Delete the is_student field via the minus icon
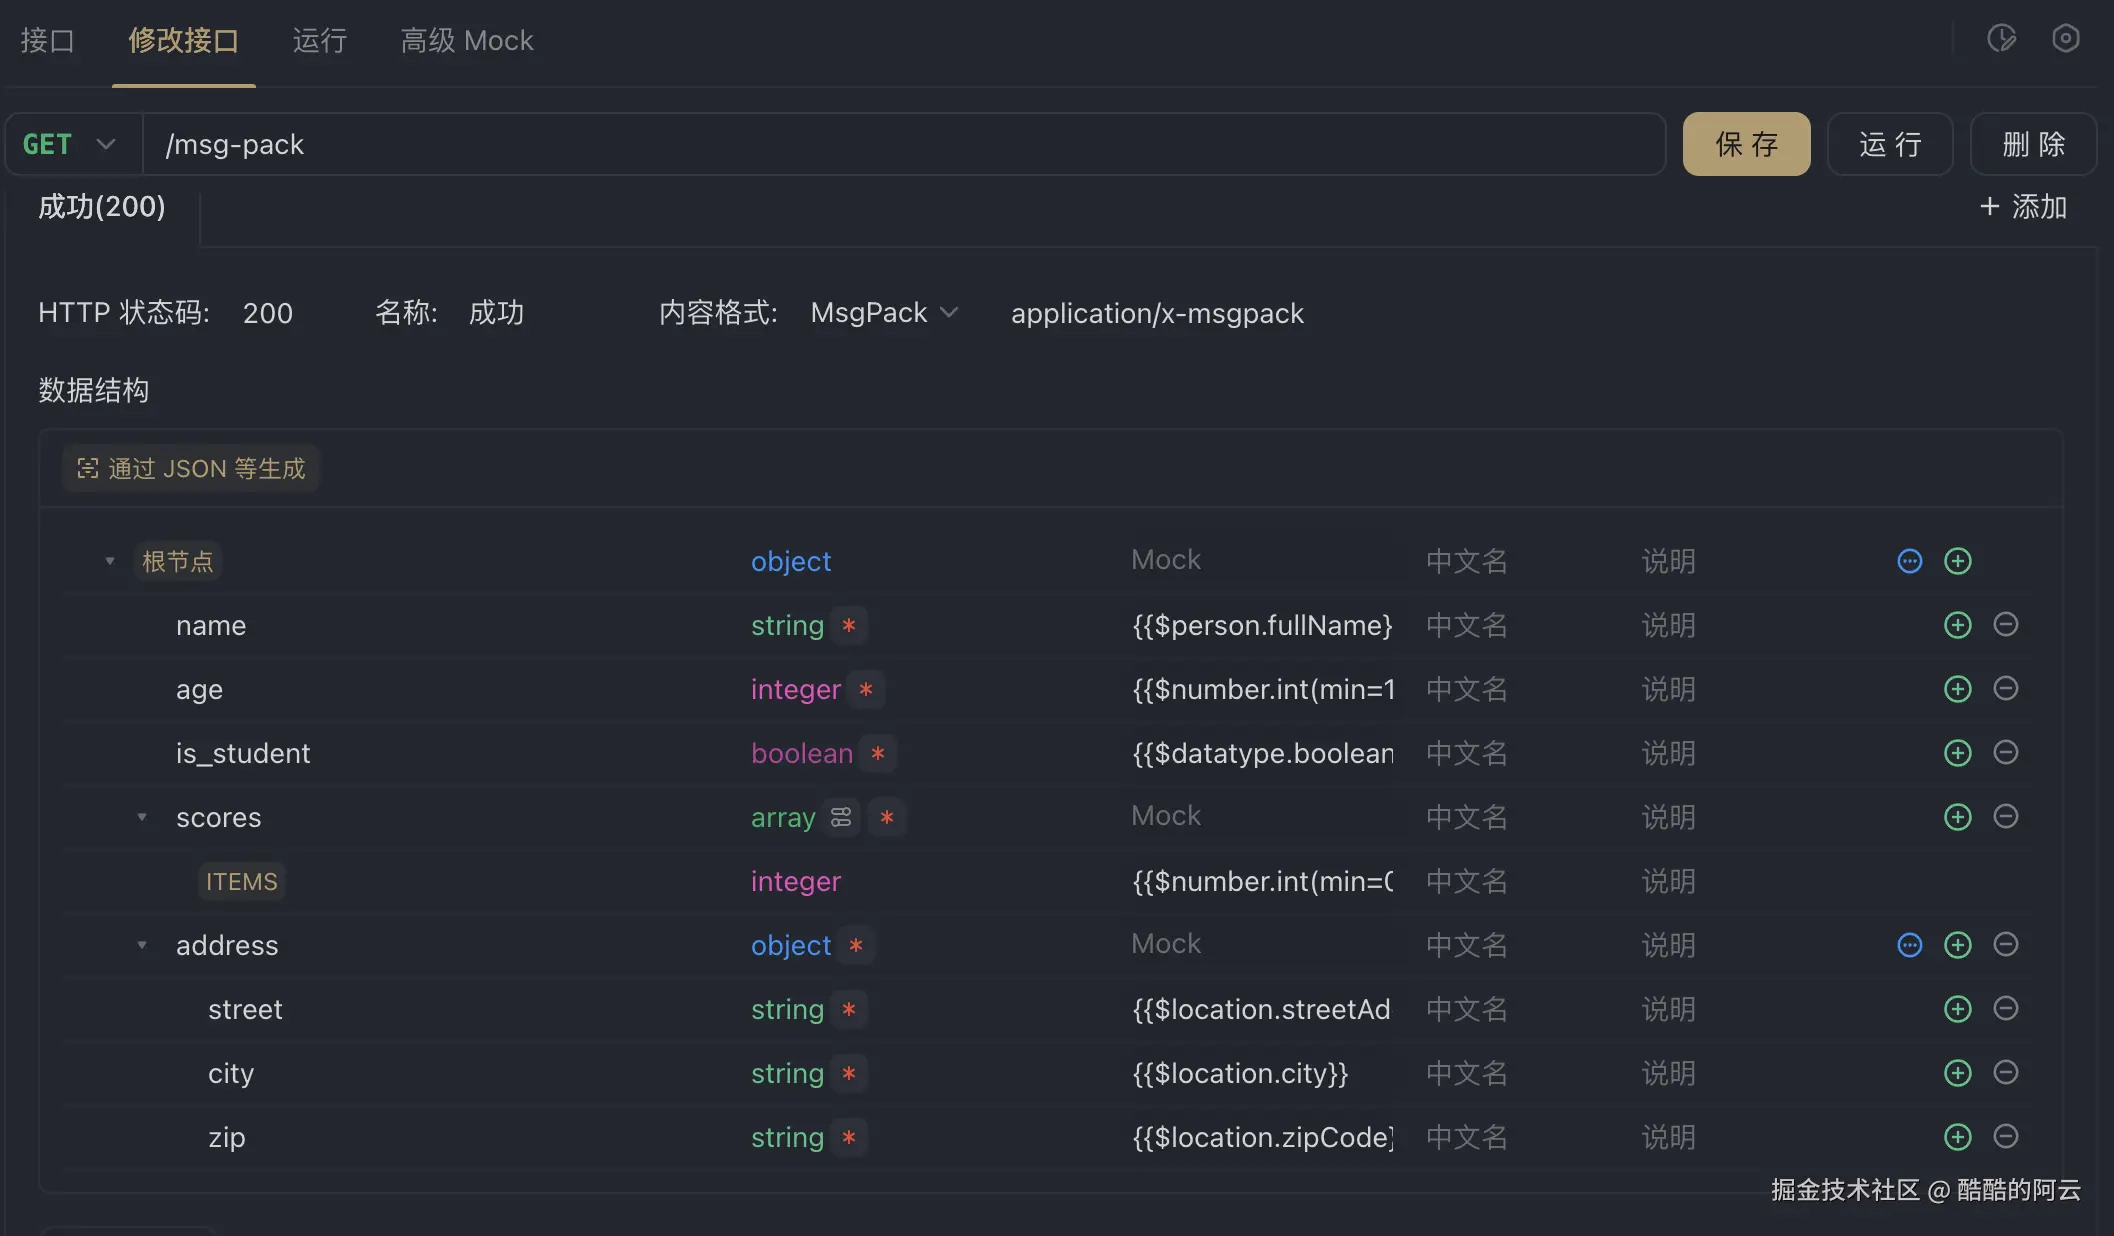Screen dimensions: 2114x1236 tap(2005, 752)
